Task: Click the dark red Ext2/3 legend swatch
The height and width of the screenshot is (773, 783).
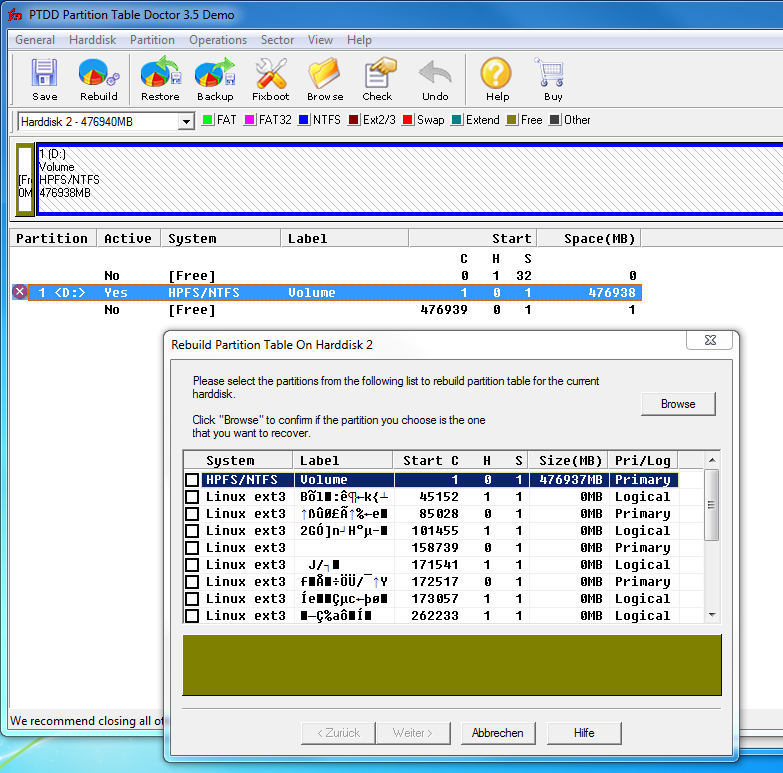Action: (354, 120)
